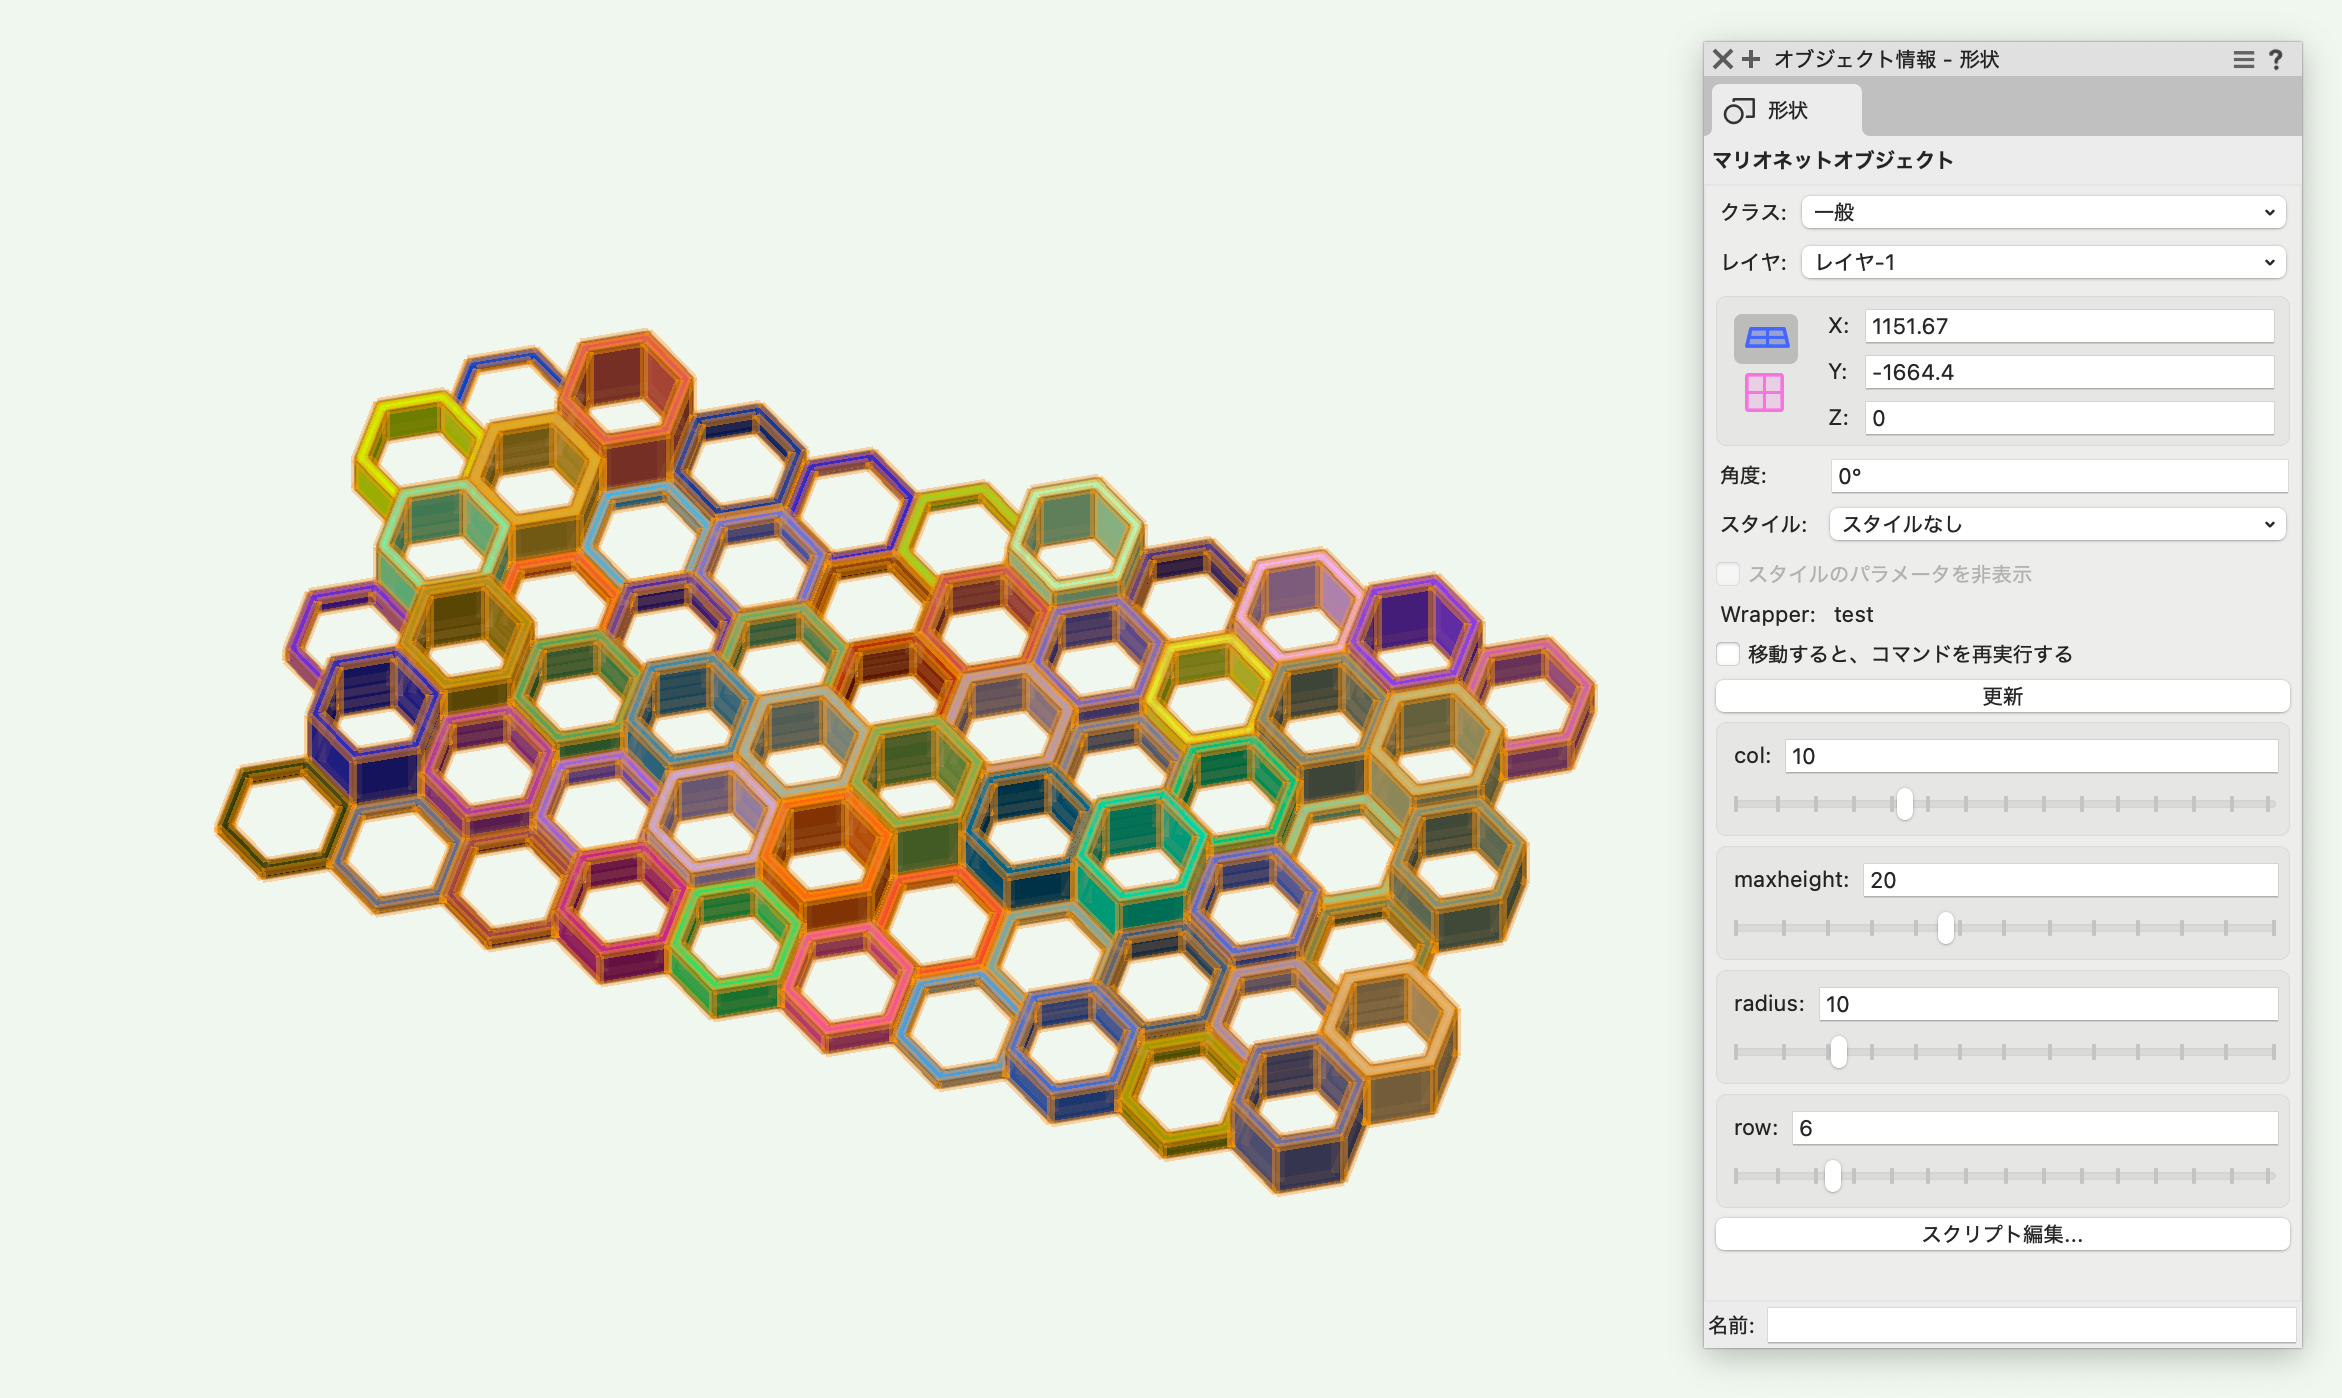Click the help question mark icon
2342x1398 pixels.
(x=2276, y=60)
